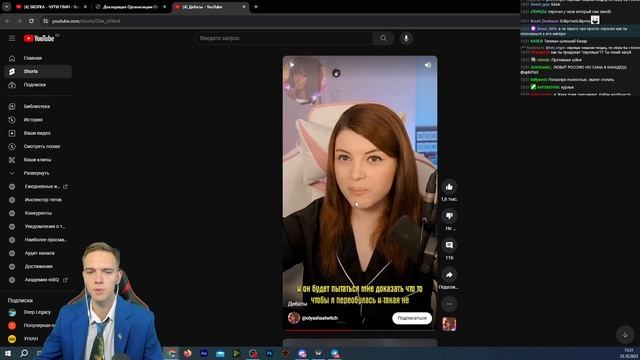Click the search magnifier button
The height and width of the screenshot is (360, 640).
pyautogui.click(x=383, y=38)
